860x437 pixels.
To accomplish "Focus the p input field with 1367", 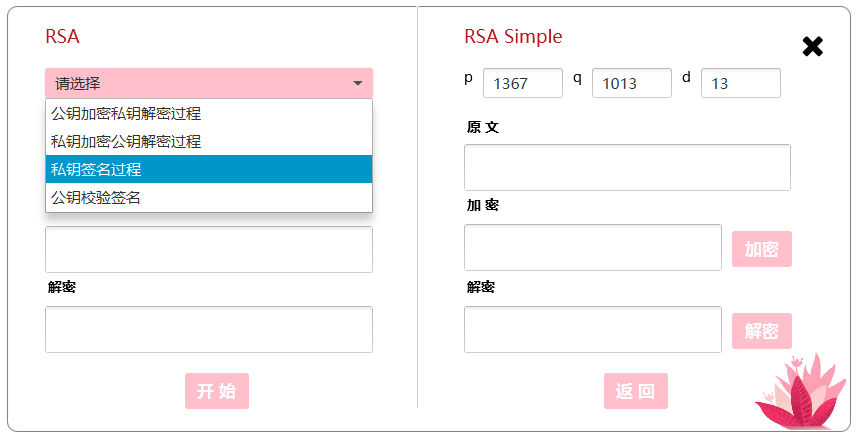I will [523, 83].
